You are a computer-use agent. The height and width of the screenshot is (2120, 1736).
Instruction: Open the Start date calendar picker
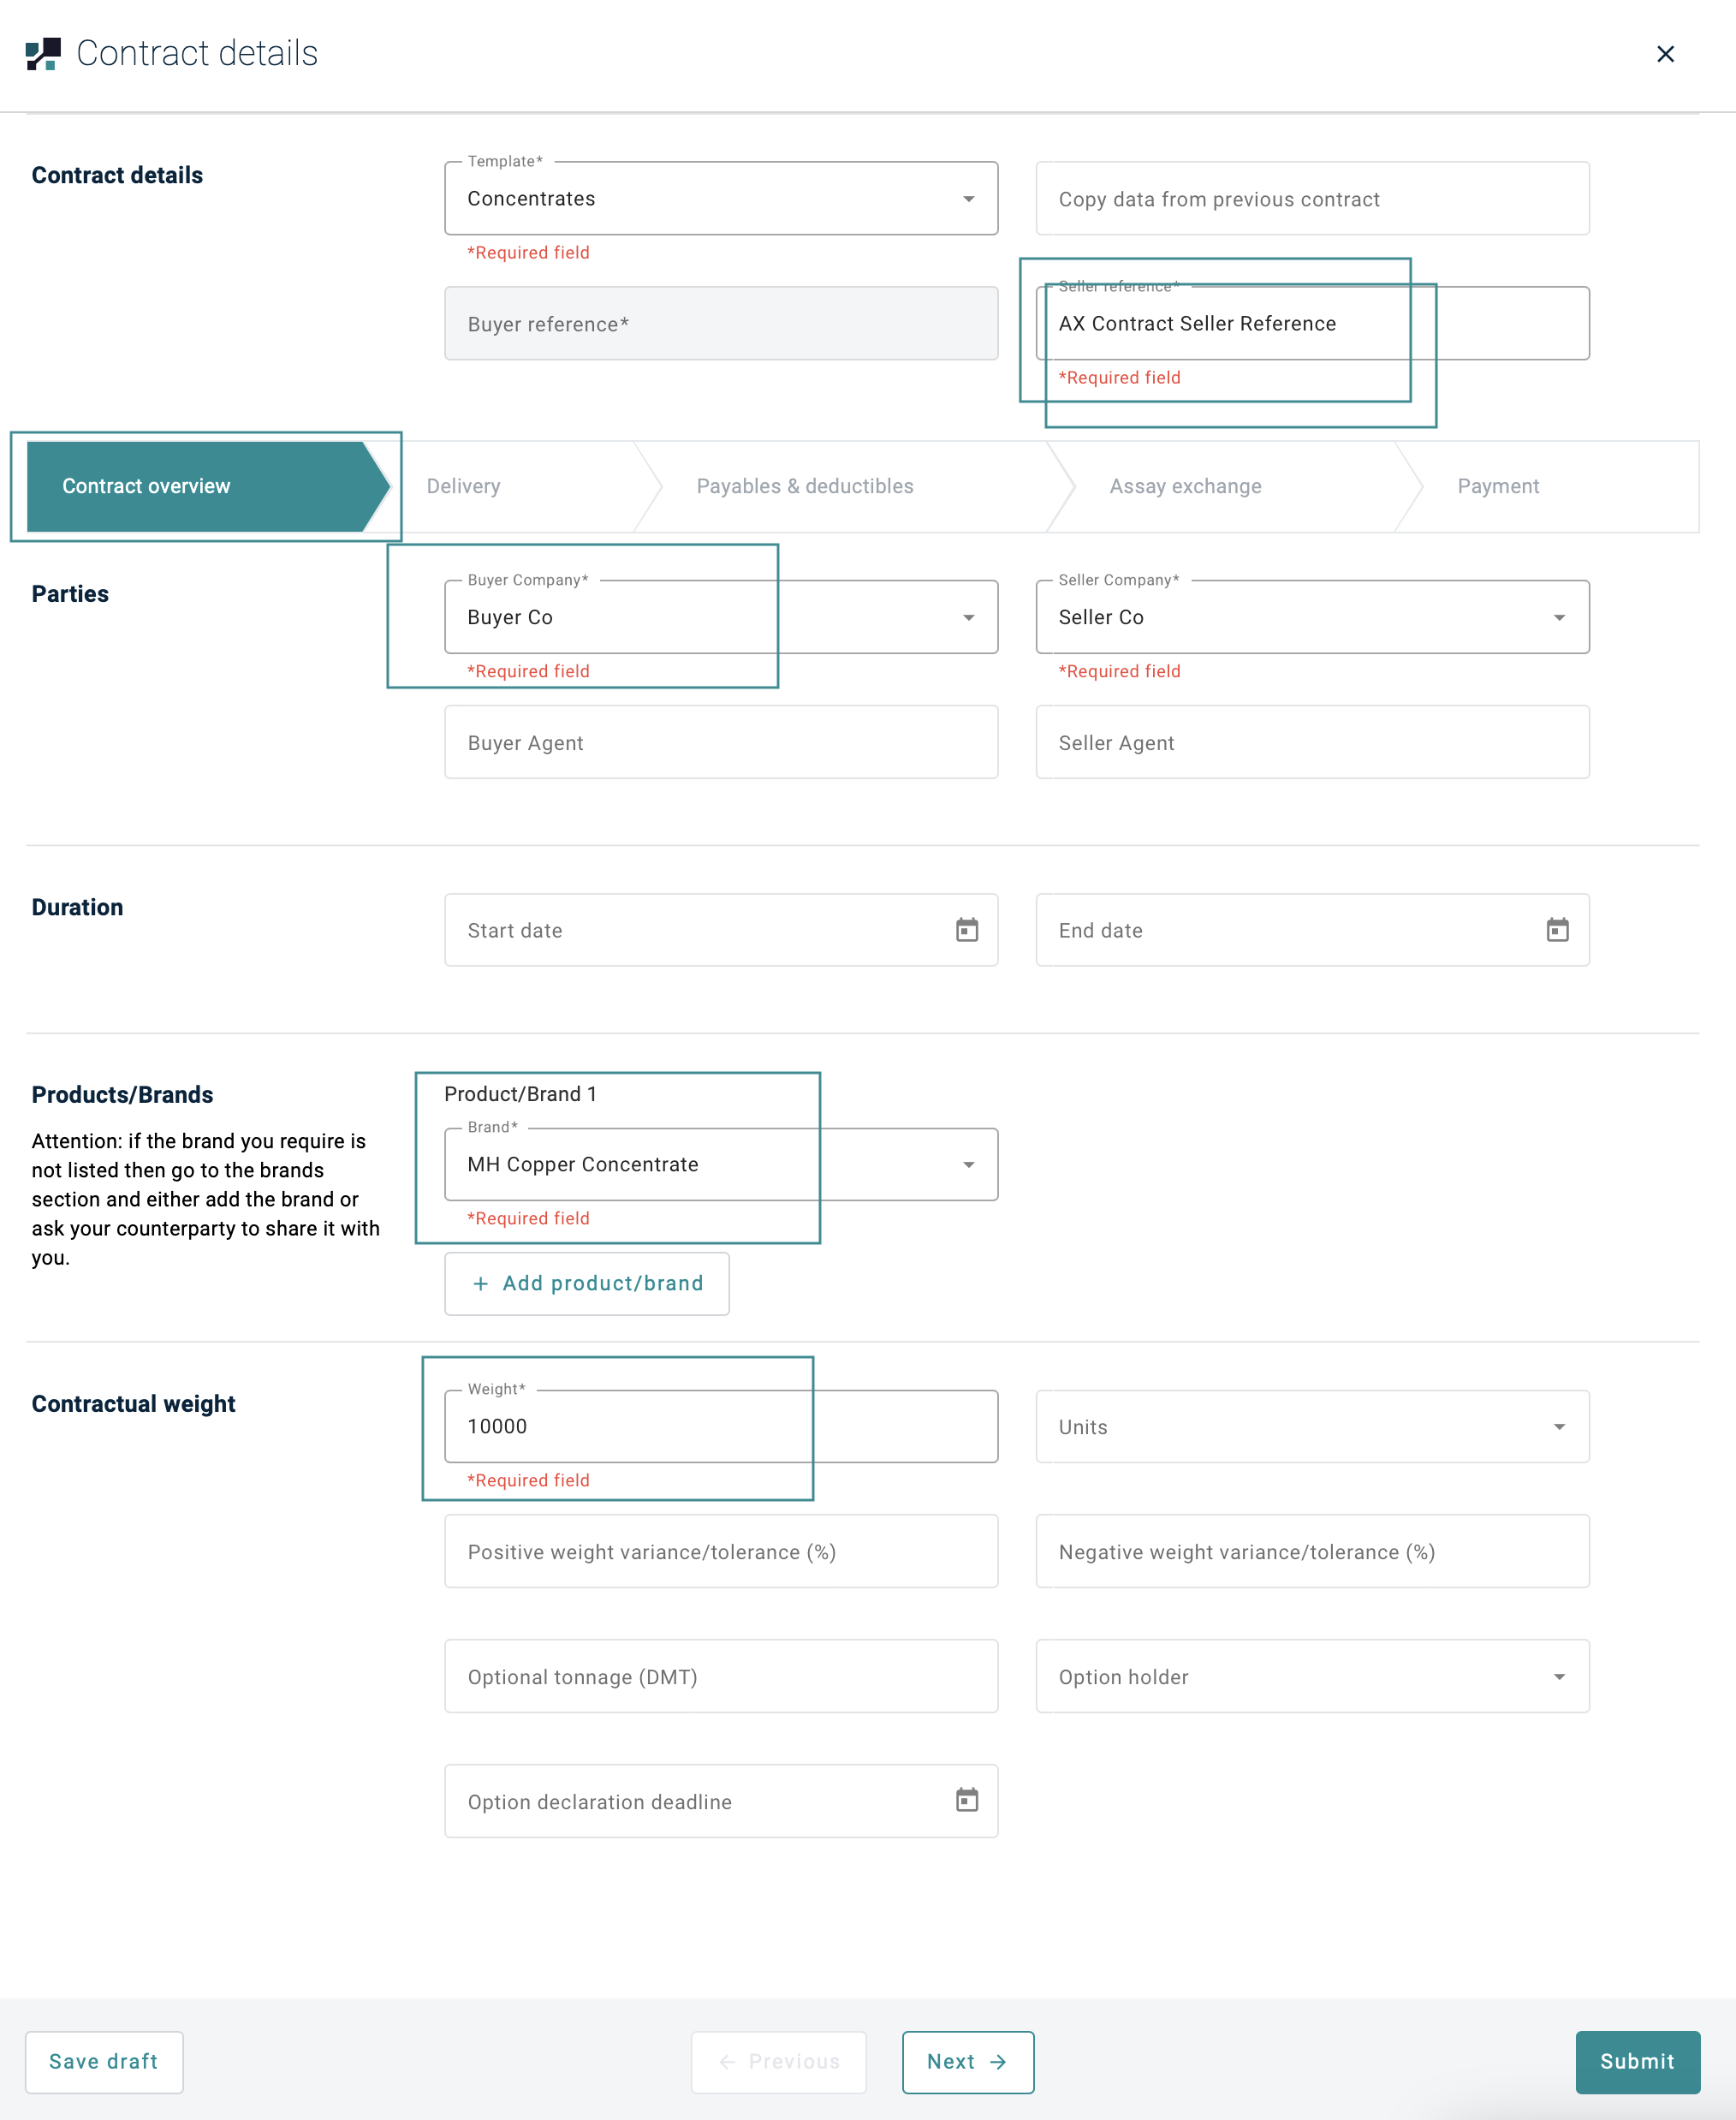pos(966,930)
